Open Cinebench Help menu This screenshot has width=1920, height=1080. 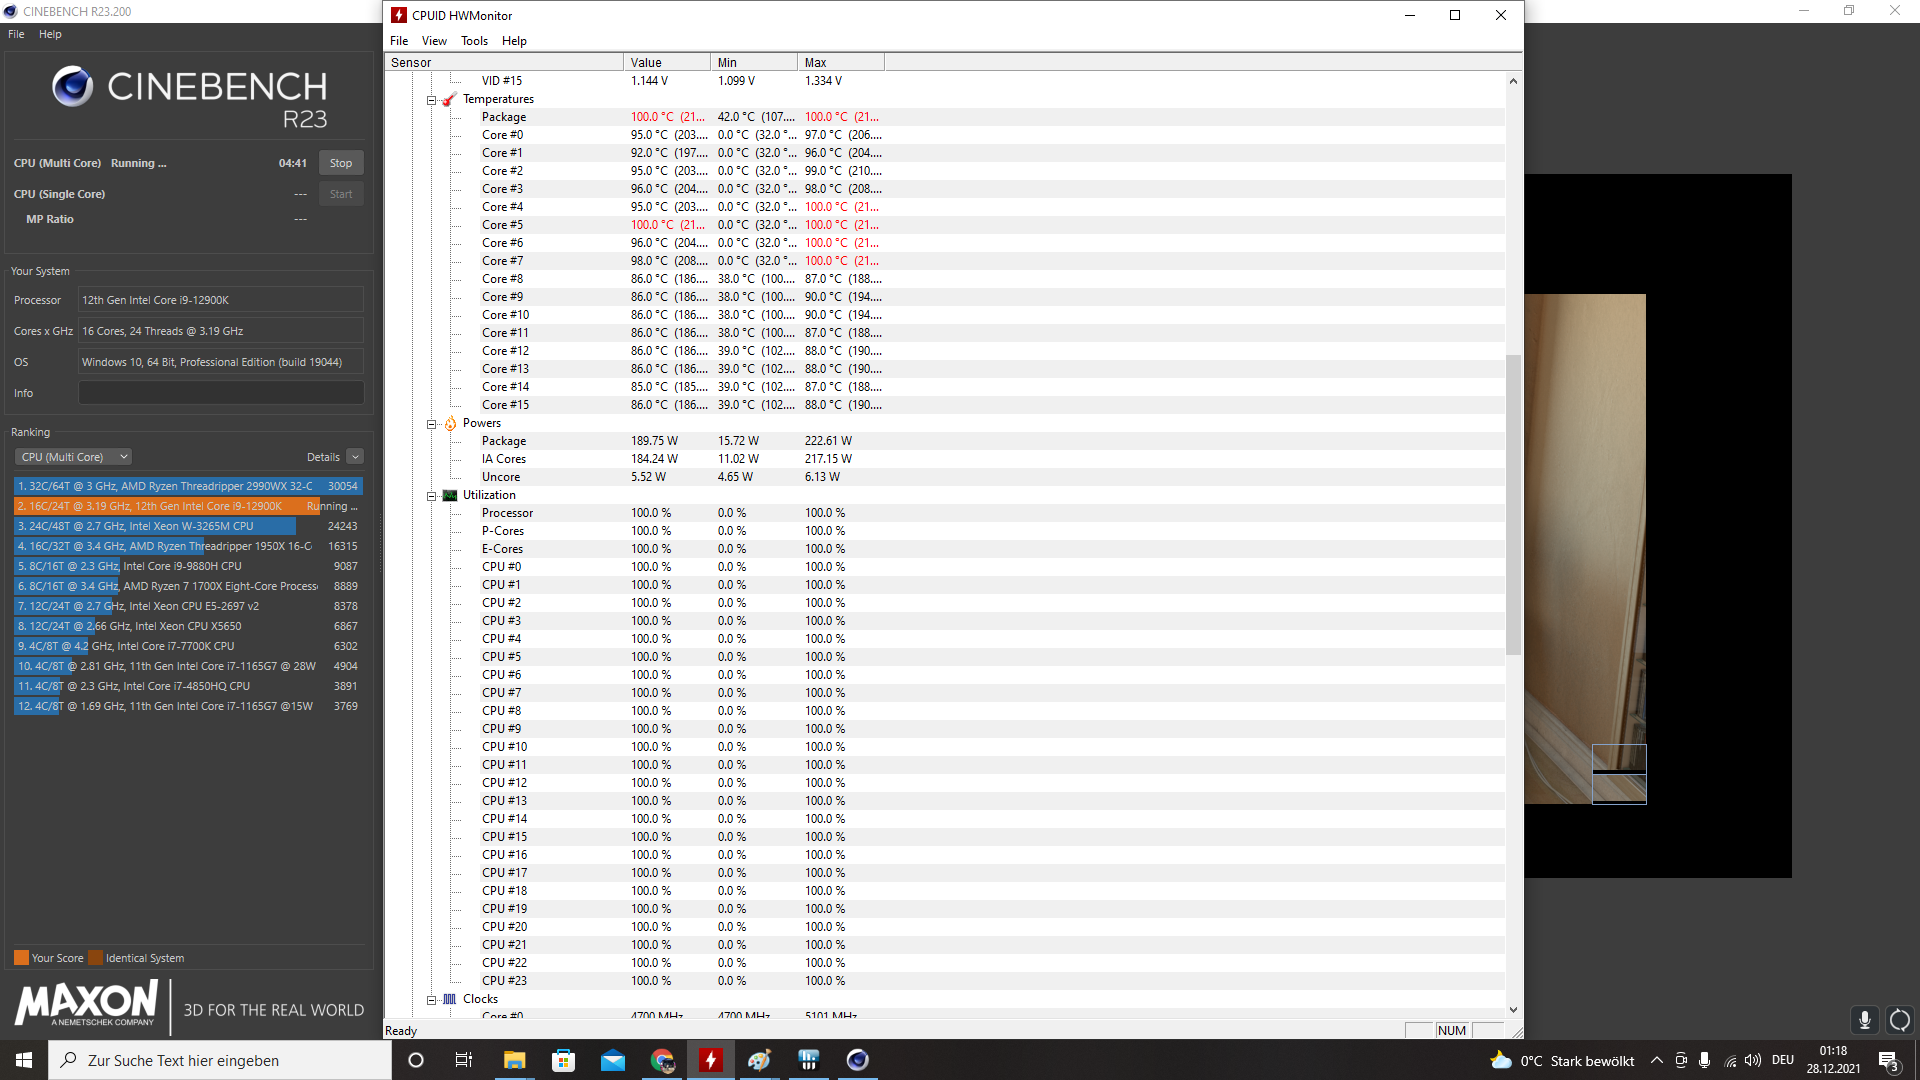(50, 34)
